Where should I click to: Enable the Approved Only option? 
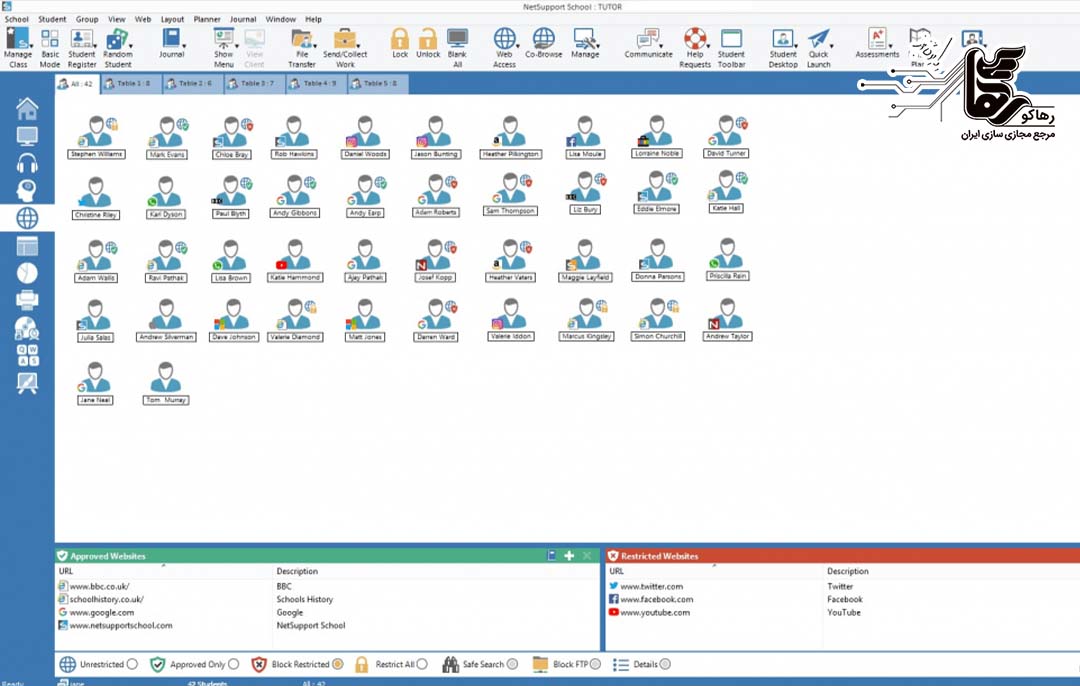coord(233,664)
